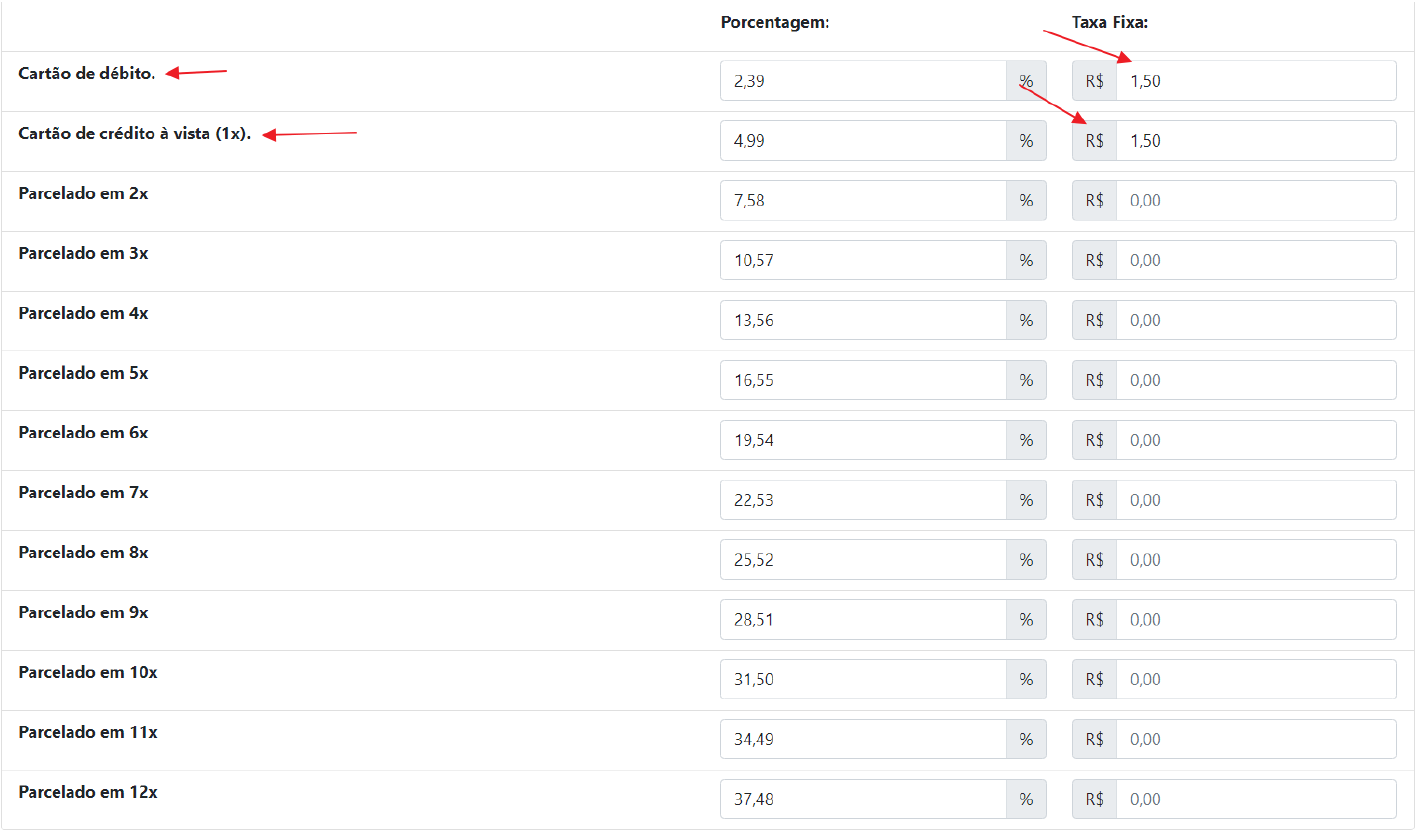1418x832 pixels.
Task: Click fixed fee input for Parcelado em 7x
Action: [1255, 500]
